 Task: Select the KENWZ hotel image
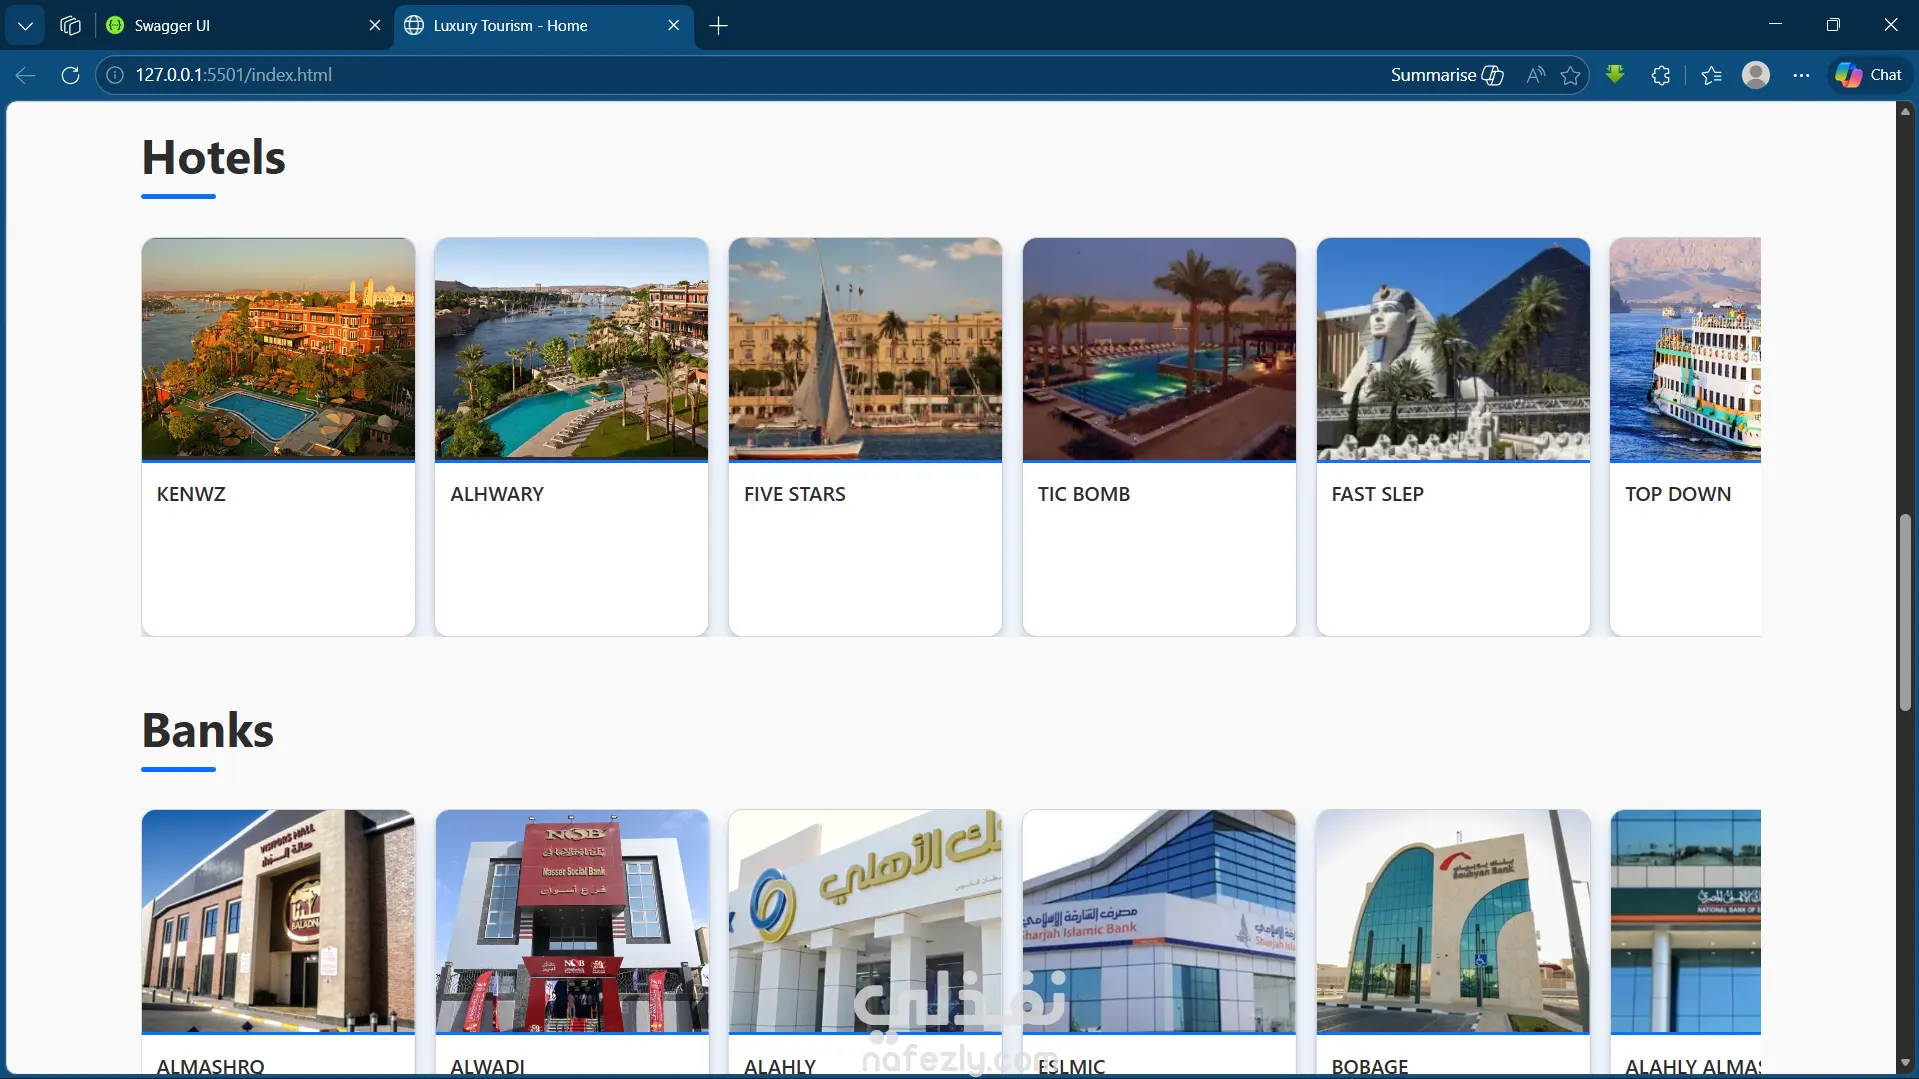point(278,349)
